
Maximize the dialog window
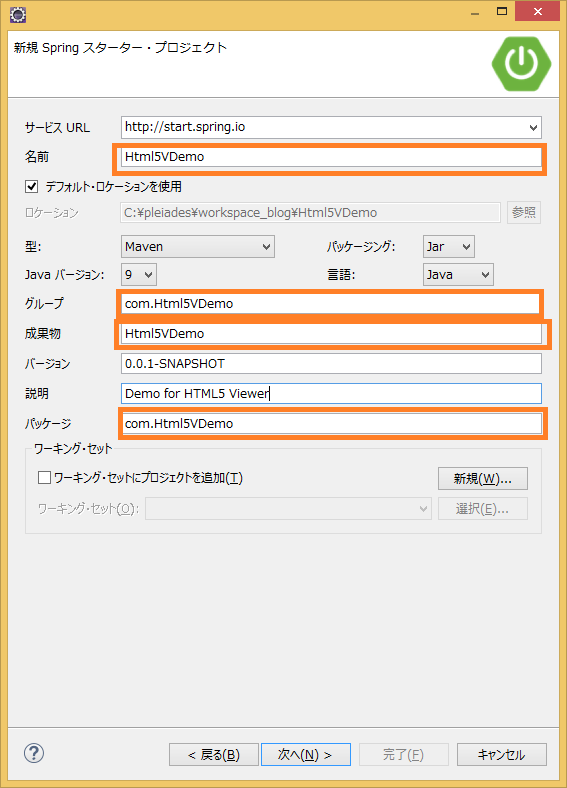[502, 12]
